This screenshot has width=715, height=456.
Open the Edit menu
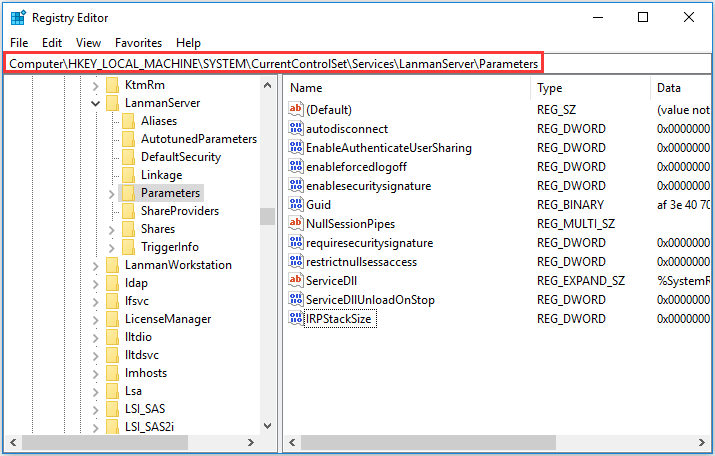(x=52, y=43)
